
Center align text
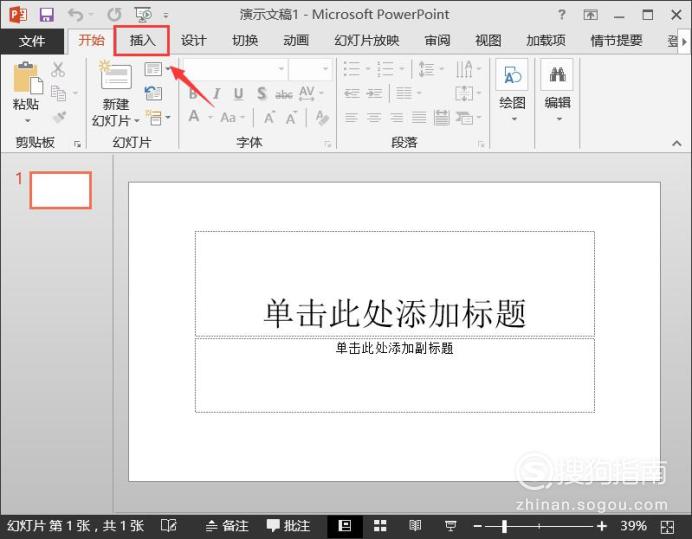pyautogui.click(x=374, y=117)
